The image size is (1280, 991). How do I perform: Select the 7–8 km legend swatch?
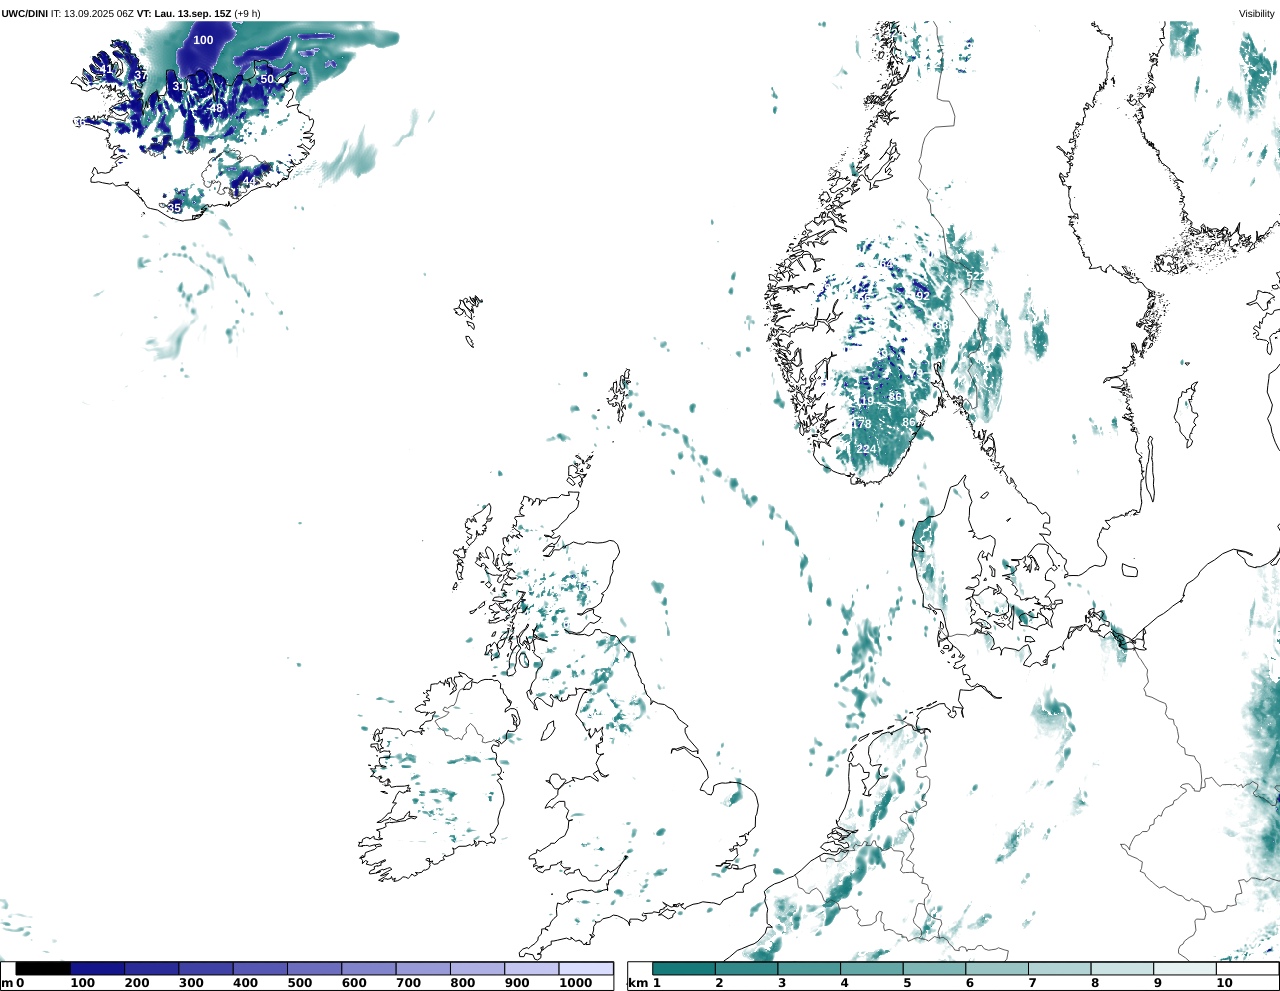tap(1059, 968)
